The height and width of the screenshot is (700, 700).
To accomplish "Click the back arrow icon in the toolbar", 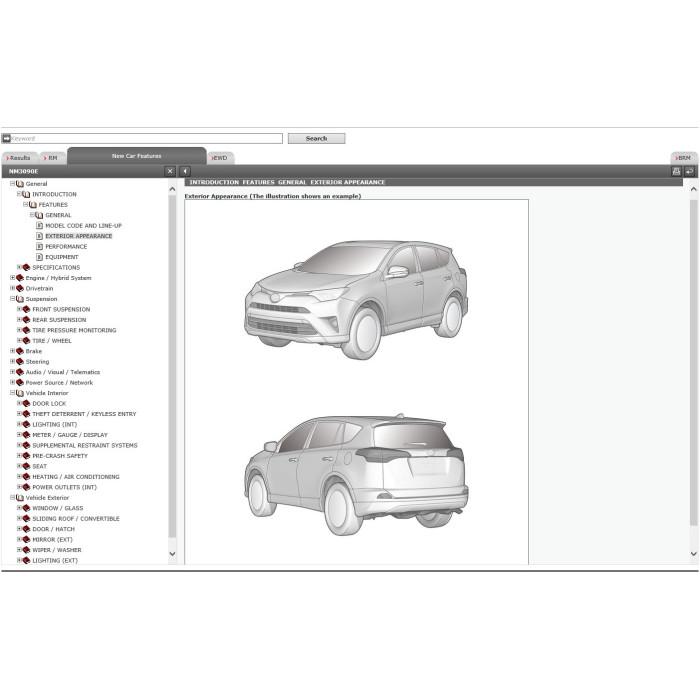I will (185, 171).
